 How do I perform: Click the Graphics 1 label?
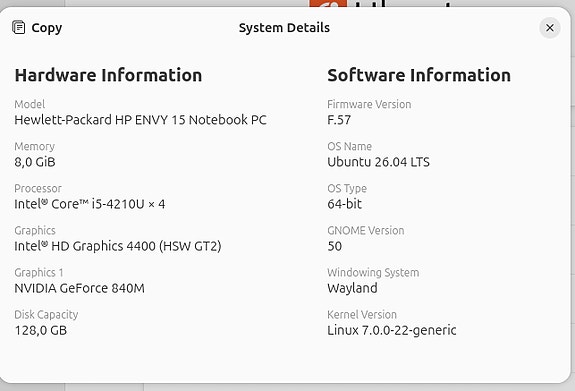(x=39, y=273)
